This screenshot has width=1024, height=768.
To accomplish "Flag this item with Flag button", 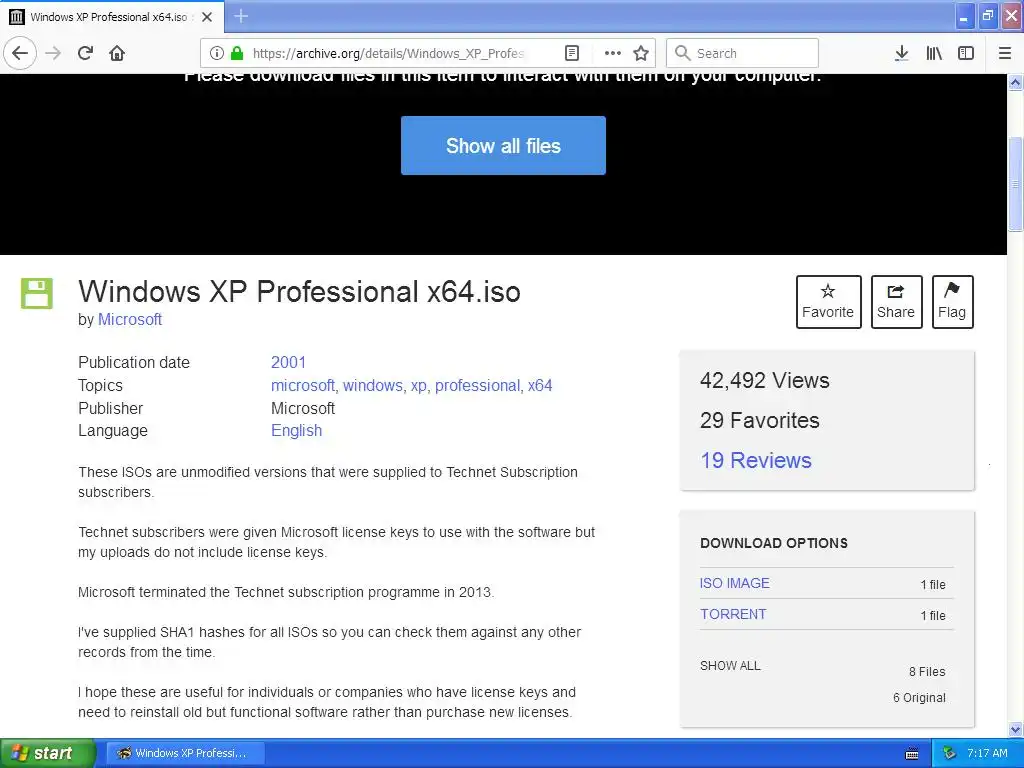I will coord(952,302).
